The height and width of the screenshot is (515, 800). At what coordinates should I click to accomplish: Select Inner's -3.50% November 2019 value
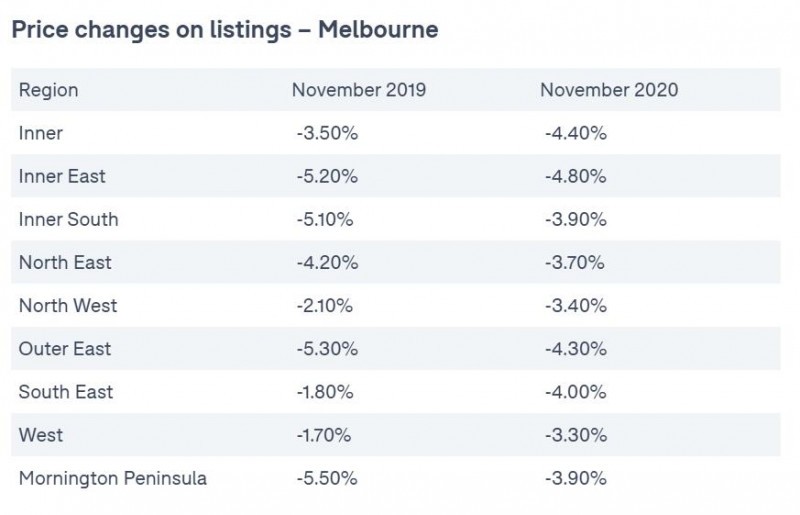click(x=327, y=133)
